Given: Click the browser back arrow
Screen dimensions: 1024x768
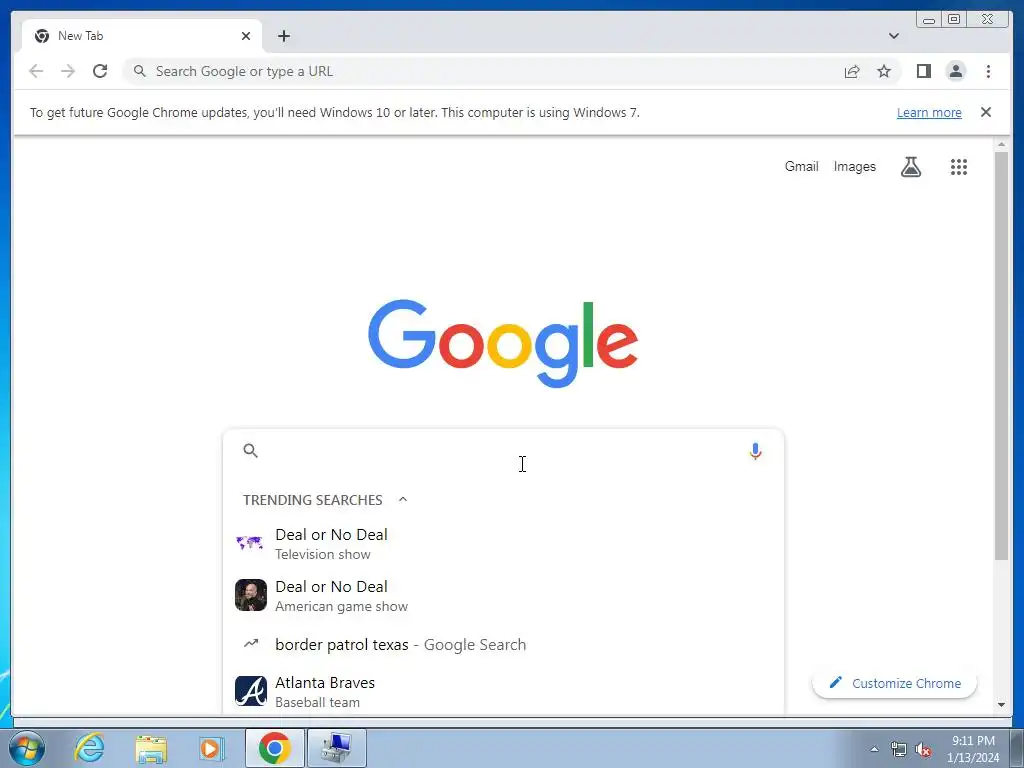Looking at the screenshot, I should tap(36, 71).
